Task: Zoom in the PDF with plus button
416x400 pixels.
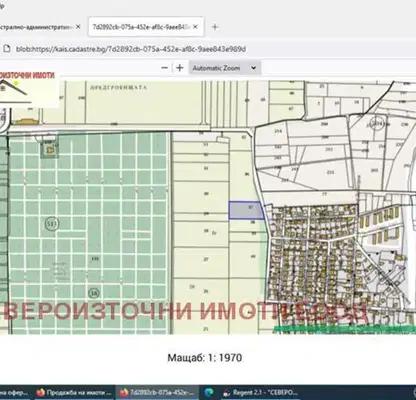Action: (x=180, y=68)
